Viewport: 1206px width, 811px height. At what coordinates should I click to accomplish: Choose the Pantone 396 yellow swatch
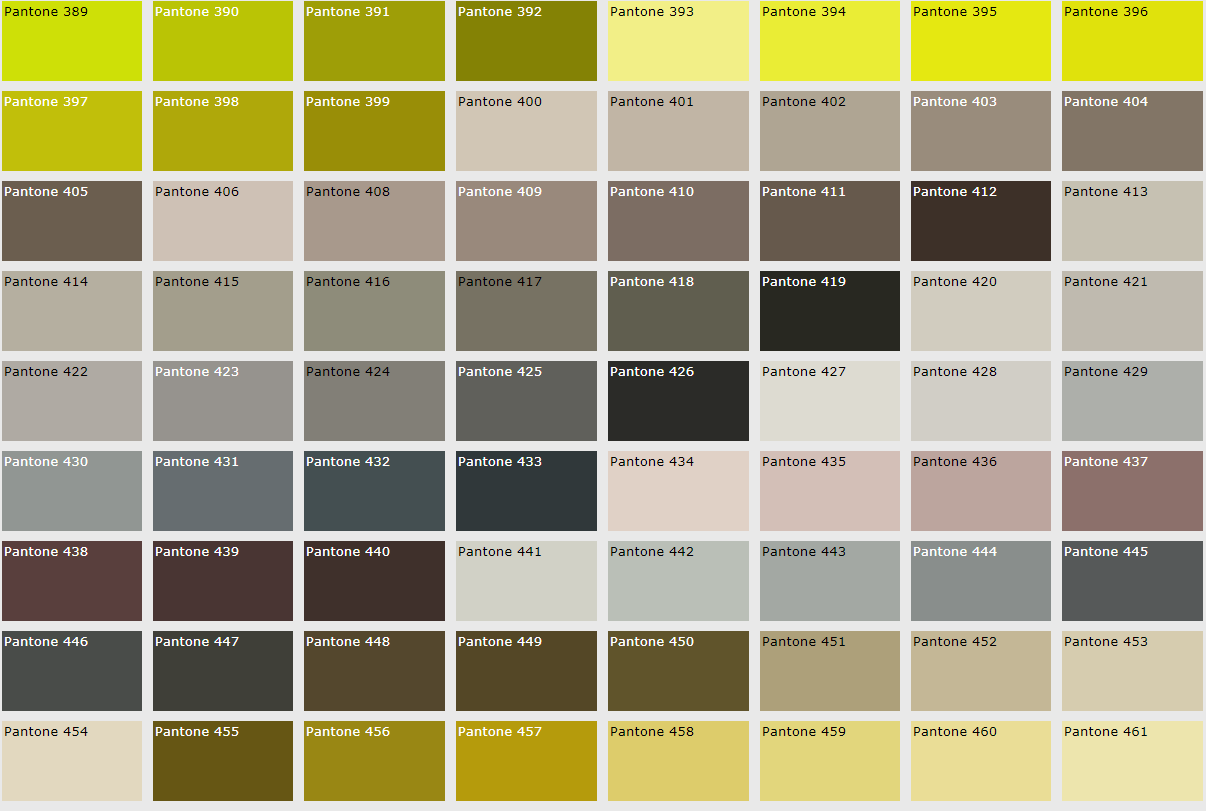tap(1132, 41)
